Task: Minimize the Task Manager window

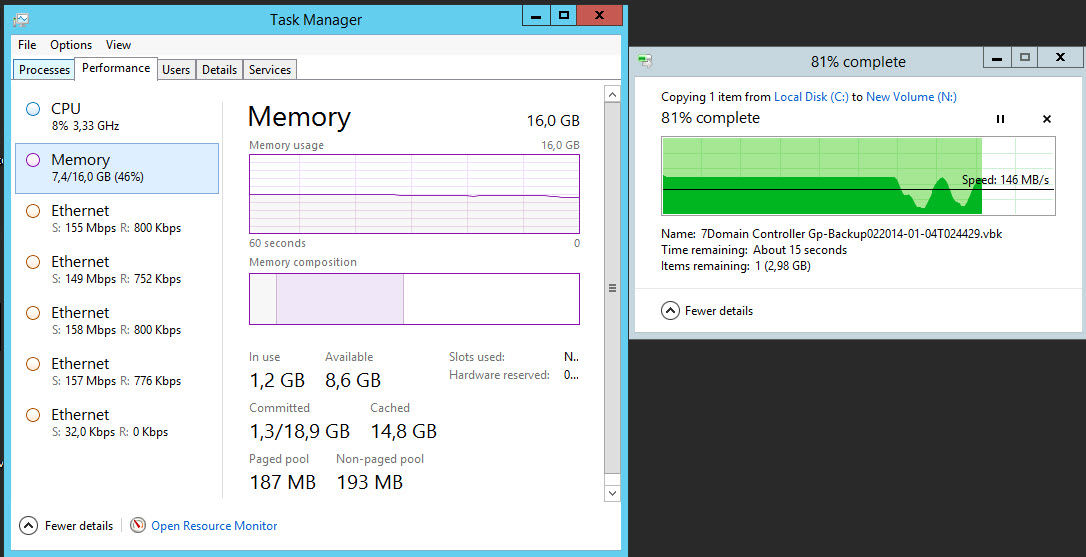Action: coord(535,15)
